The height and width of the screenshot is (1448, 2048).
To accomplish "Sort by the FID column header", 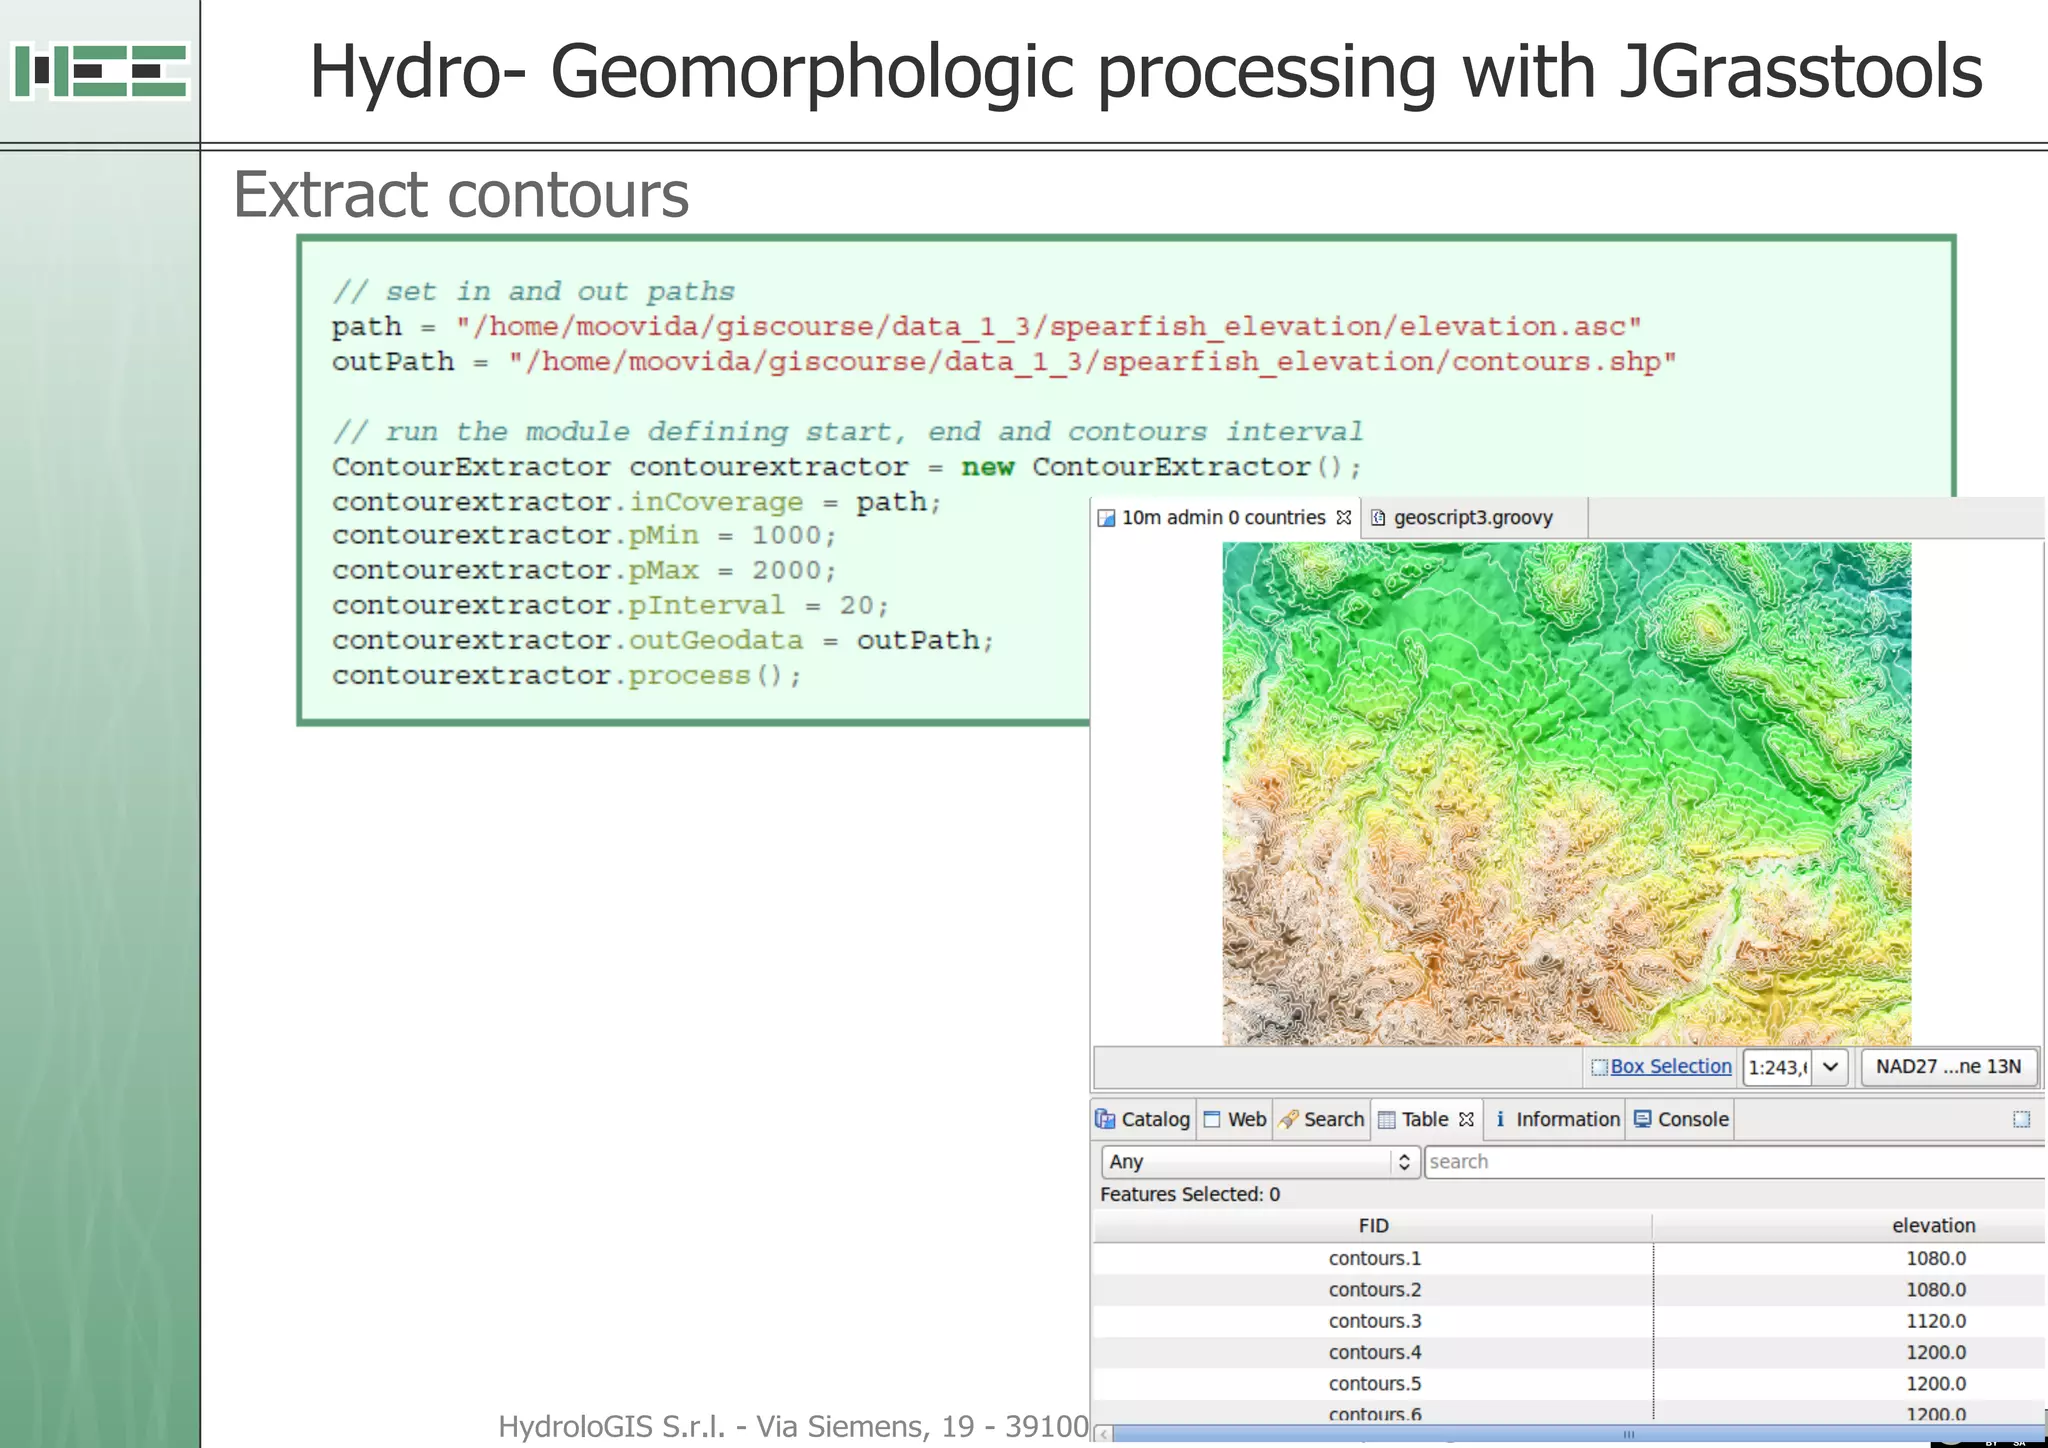I will (x=1373, y=1225).
